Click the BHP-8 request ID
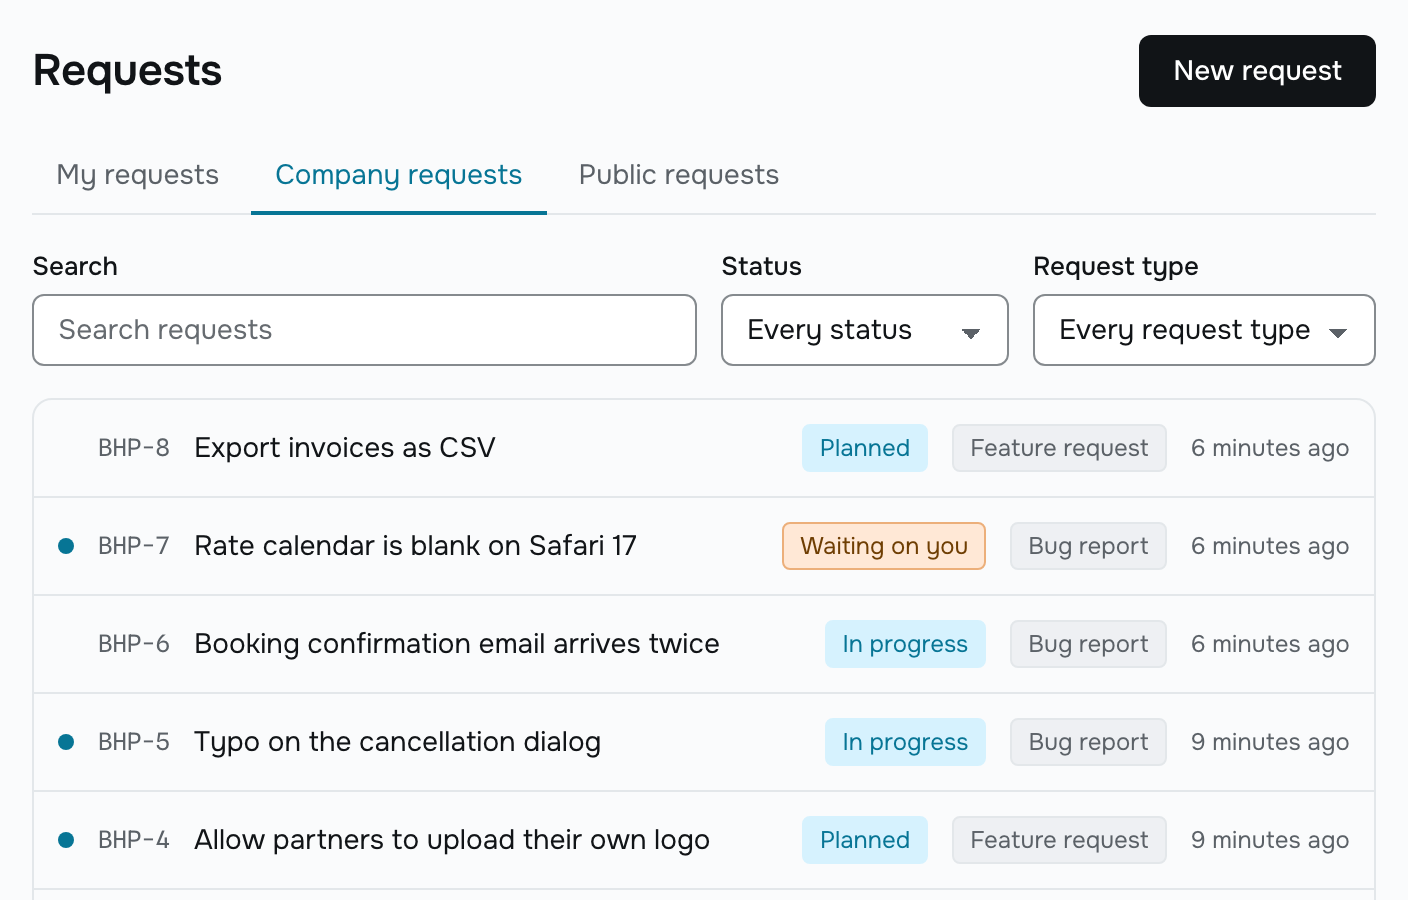The height and width of the screenshot is (900, 1408). (x=134, y=448)
